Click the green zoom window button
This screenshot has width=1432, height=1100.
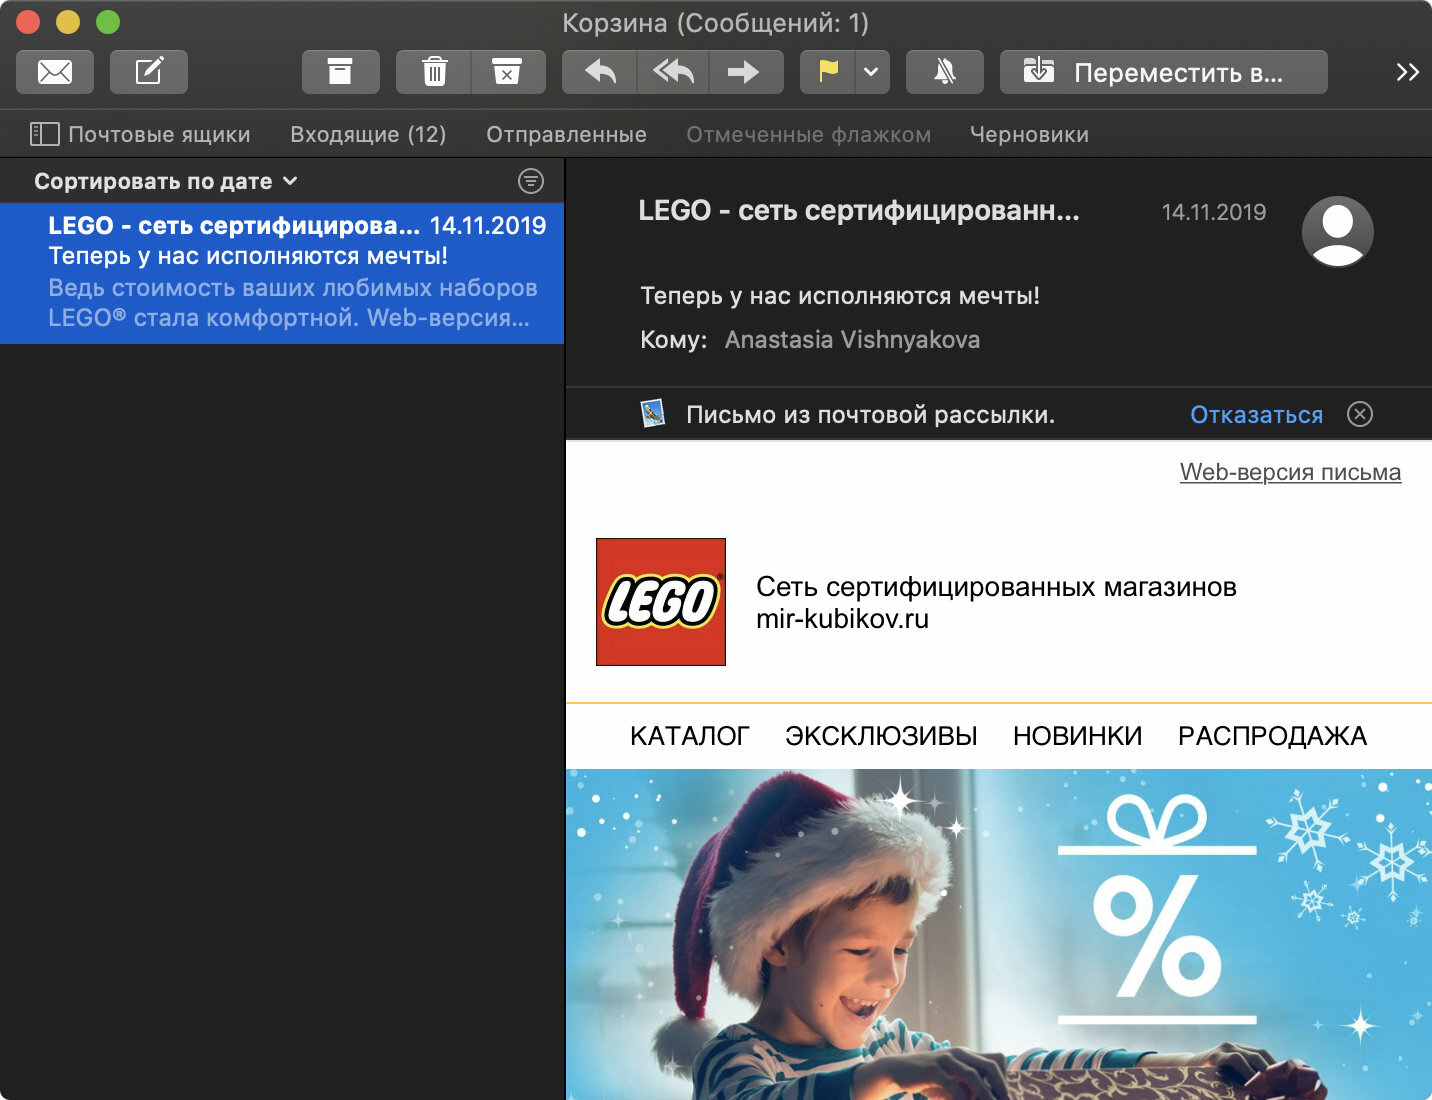point(107,21)
